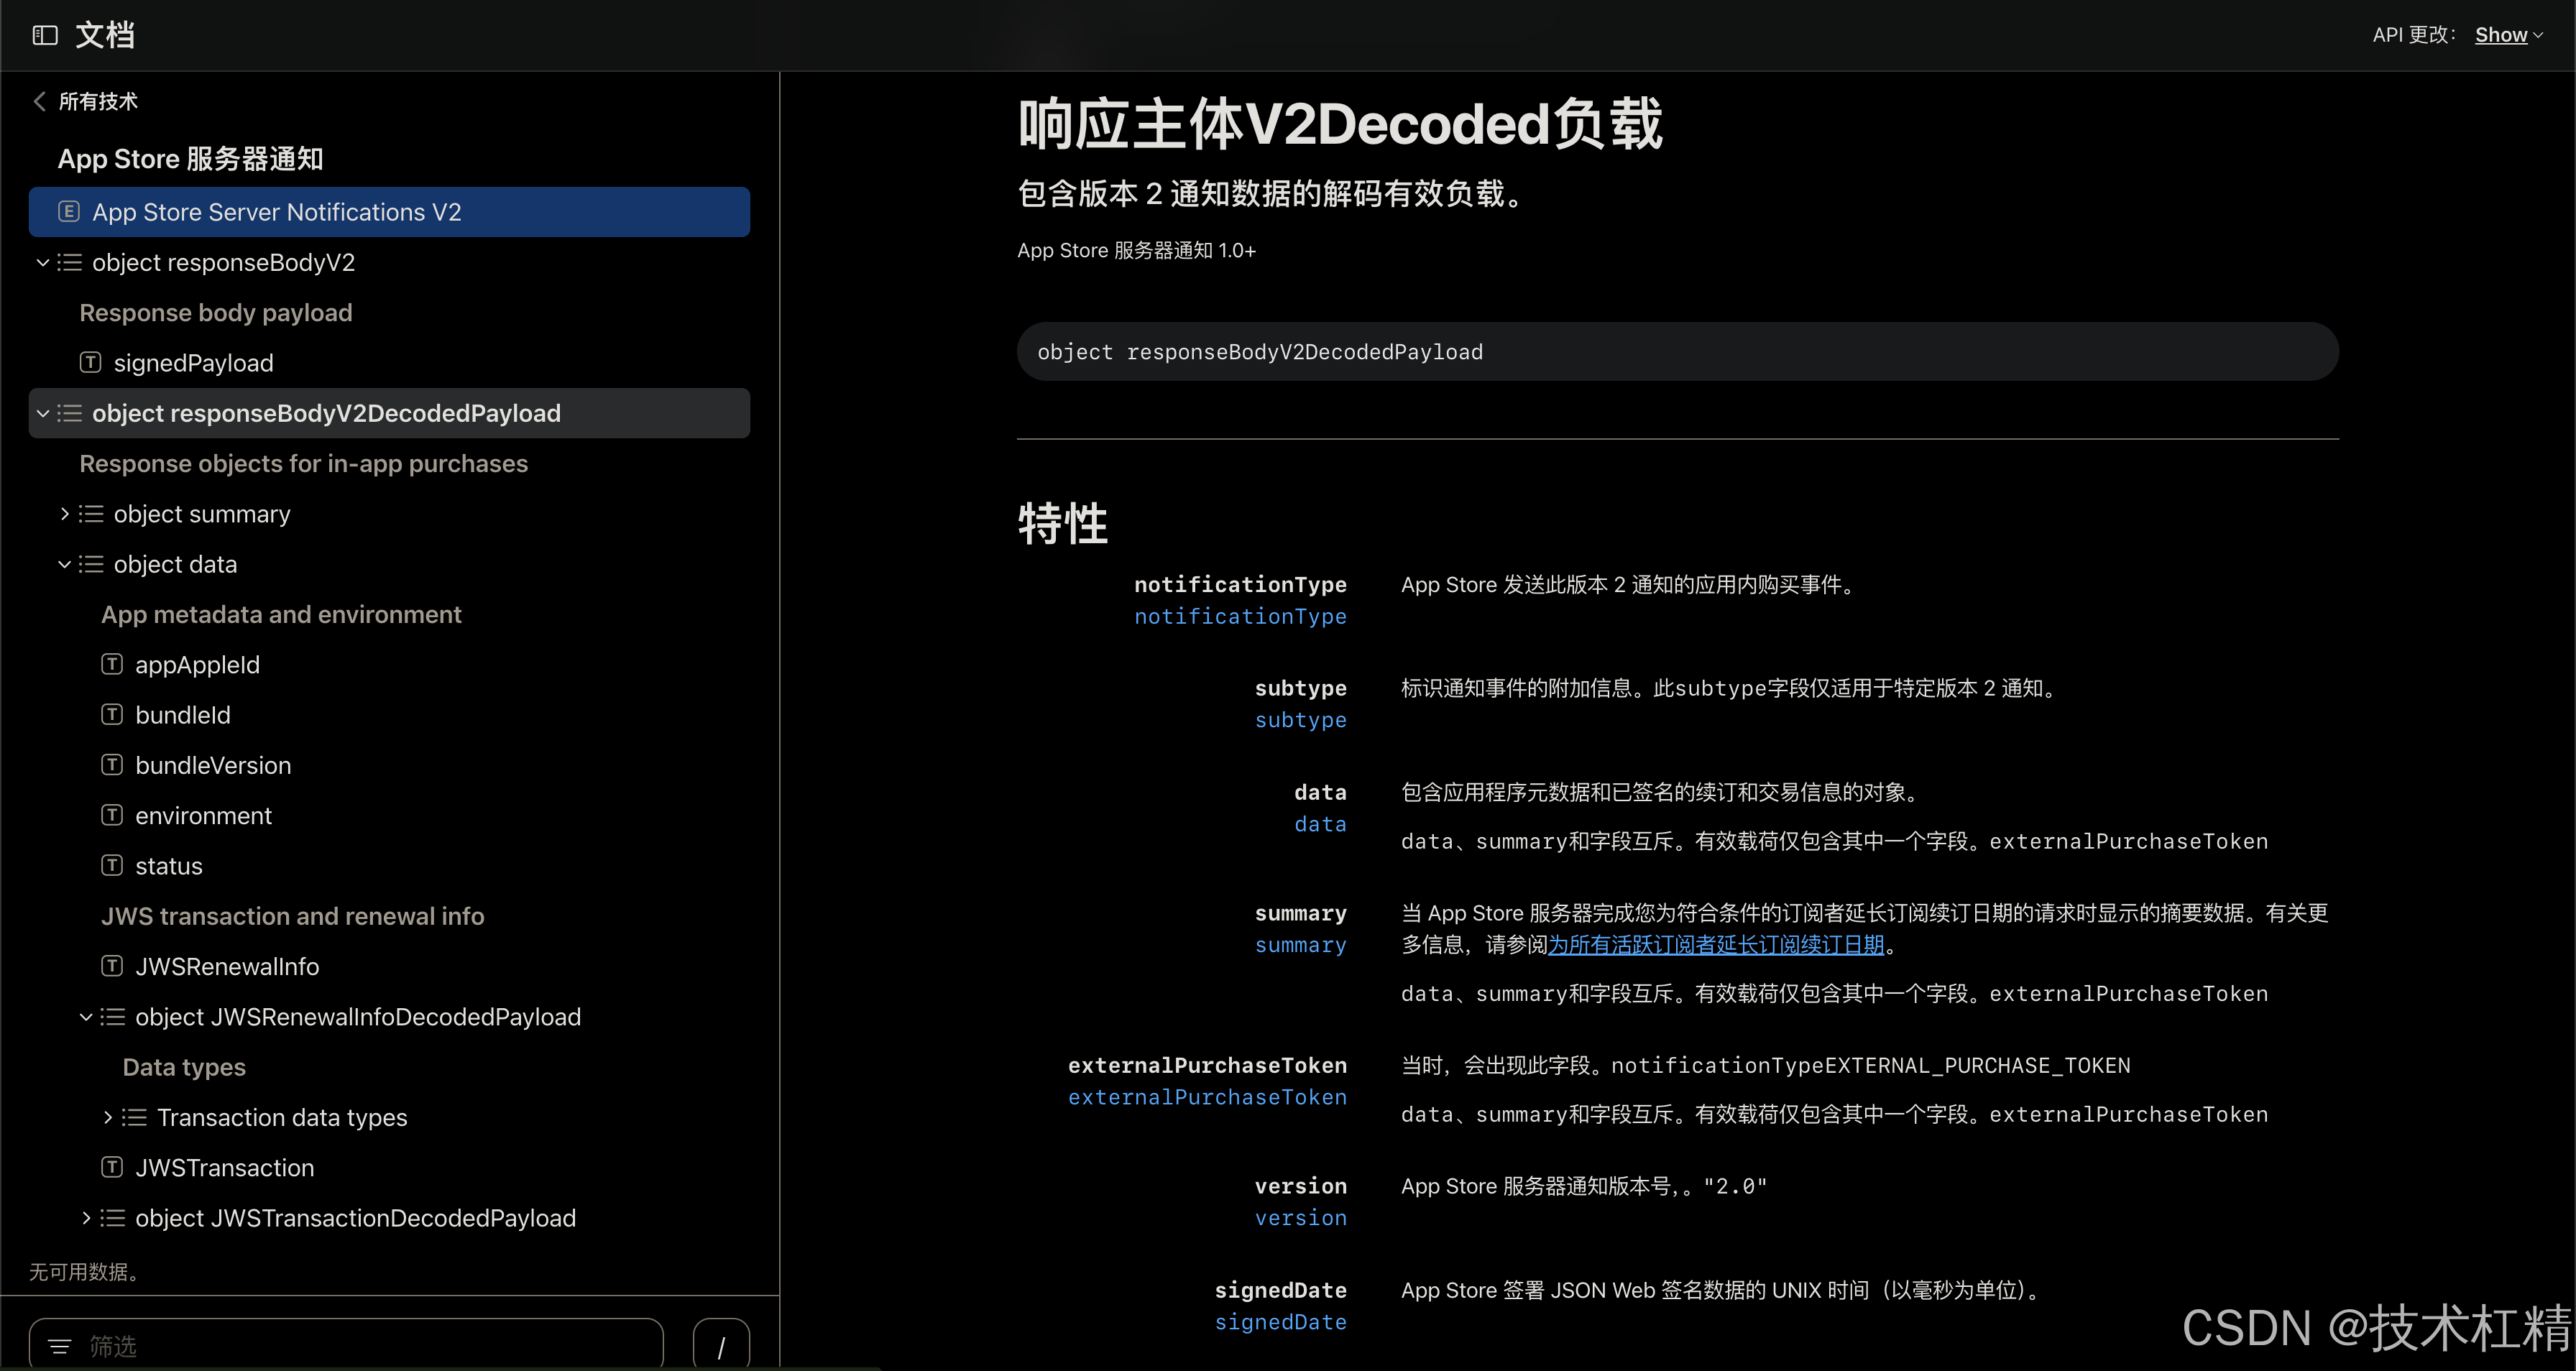Click the JWSTransaction type icon
The image size is (2576, 1371).
112,1167
